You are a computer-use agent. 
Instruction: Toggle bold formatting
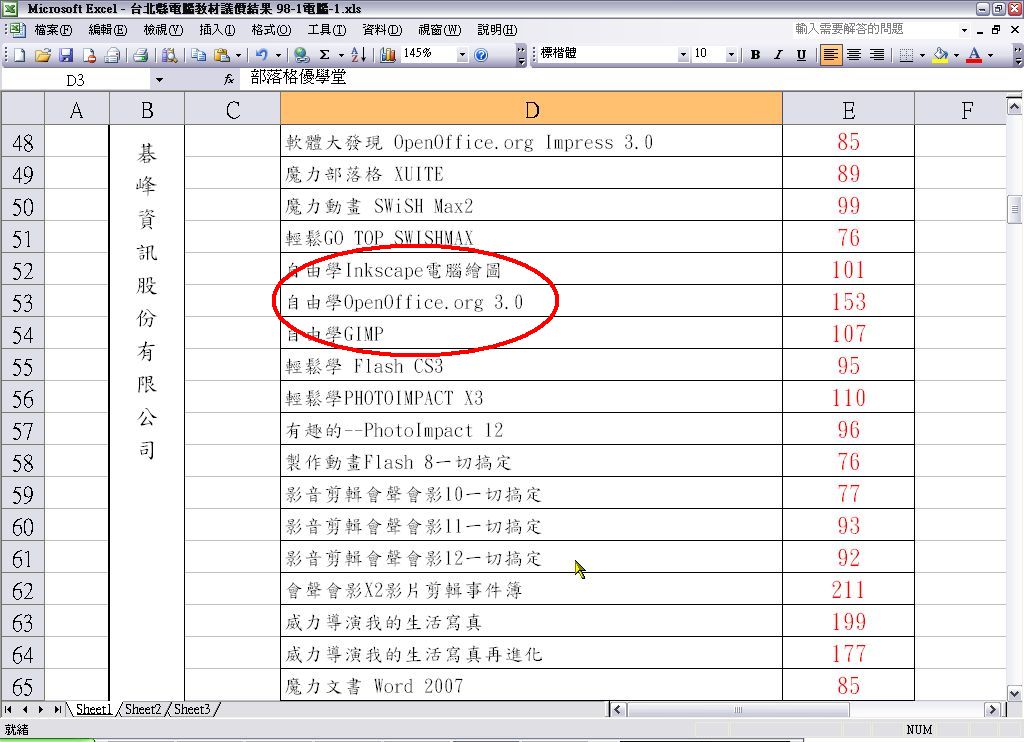[x=755, y=55]
